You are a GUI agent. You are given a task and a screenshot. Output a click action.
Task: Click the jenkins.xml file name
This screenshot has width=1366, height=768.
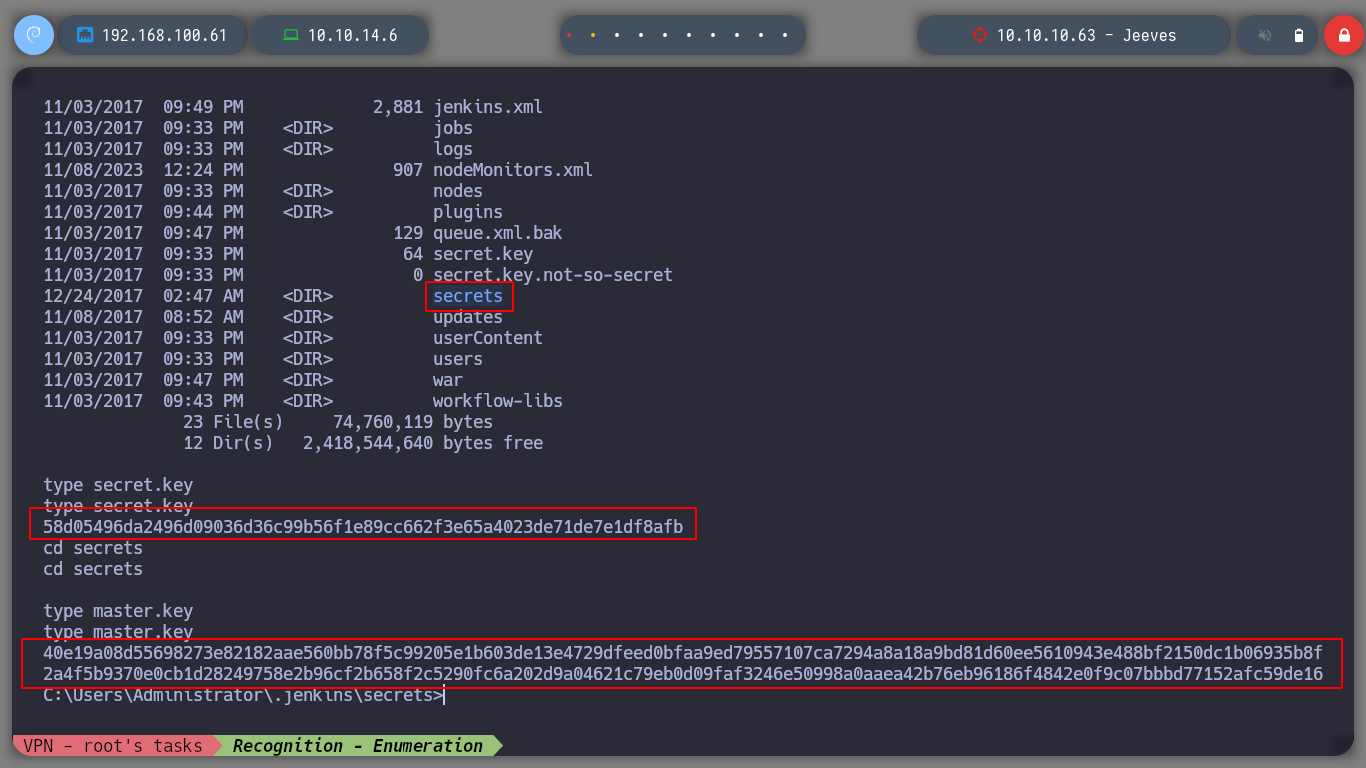488,107
